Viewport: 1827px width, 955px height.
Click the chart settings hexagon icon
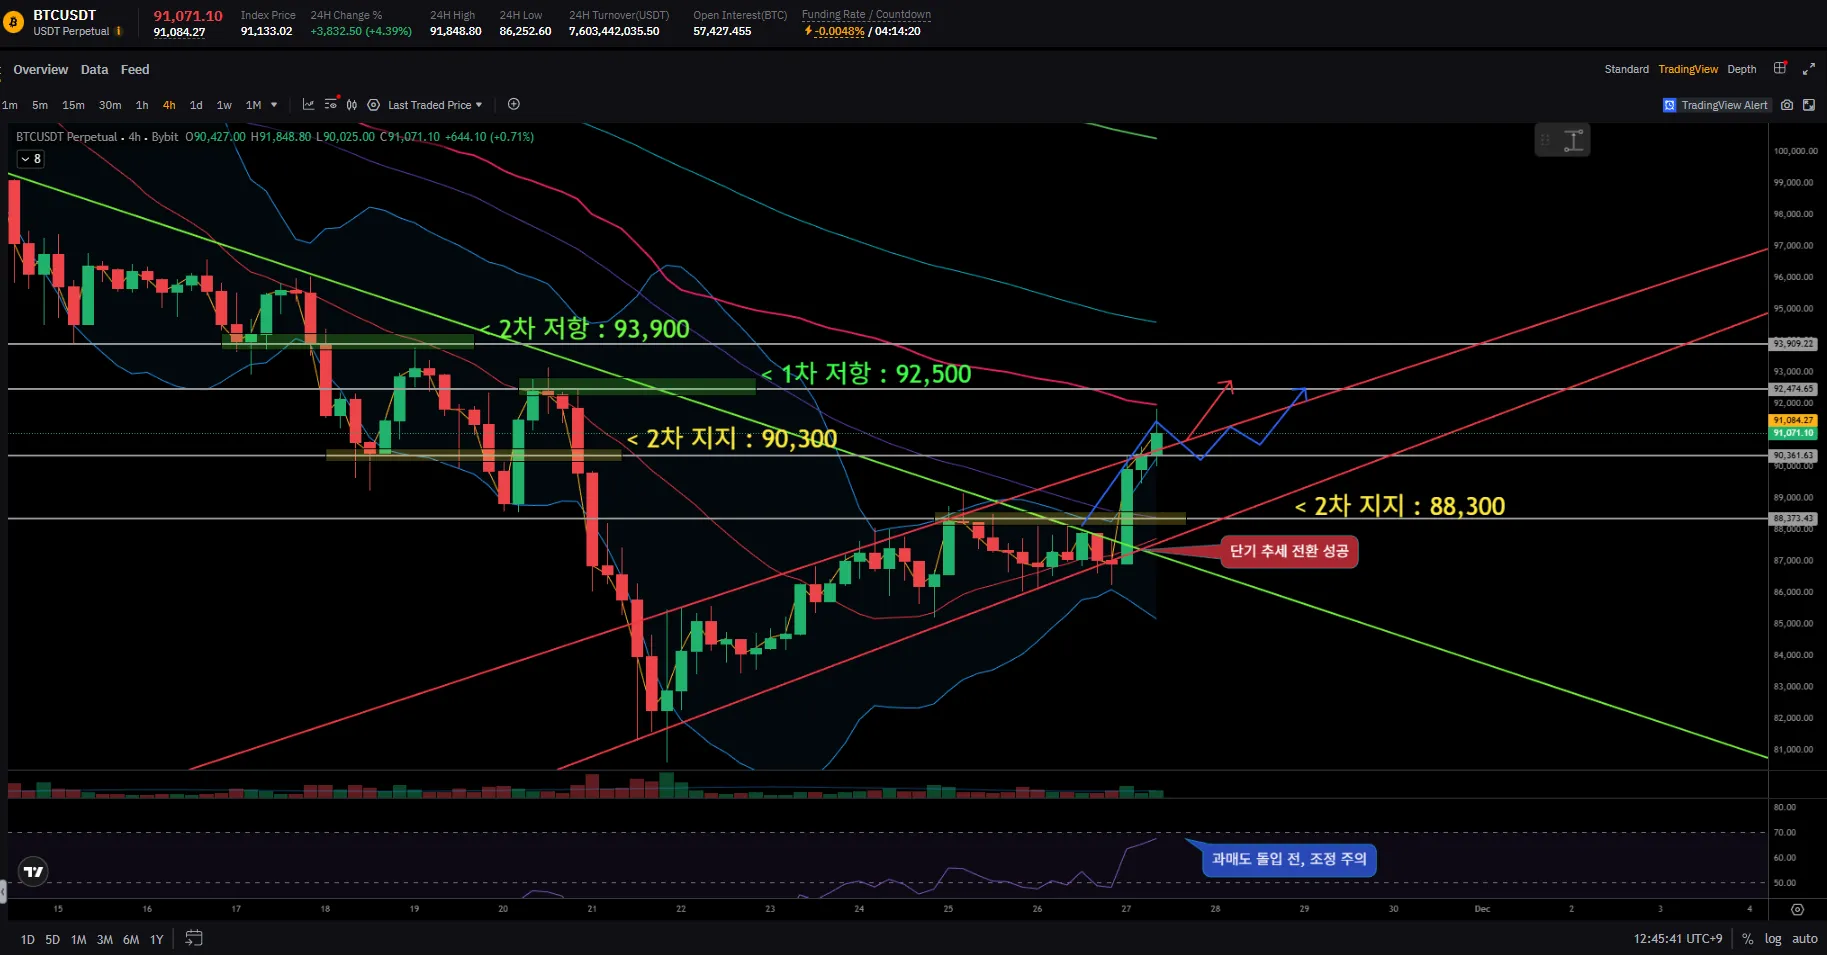point(373,105)
